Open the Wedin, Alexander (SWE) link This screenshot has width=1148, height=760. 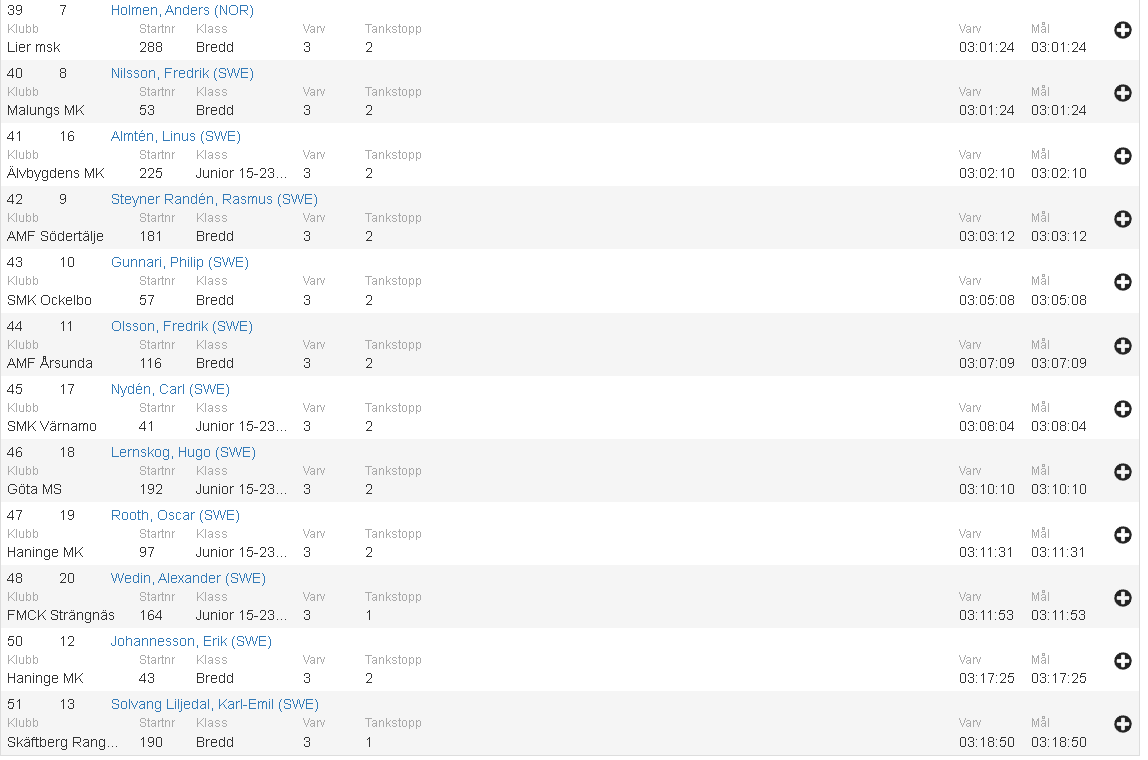click(188, 579)
